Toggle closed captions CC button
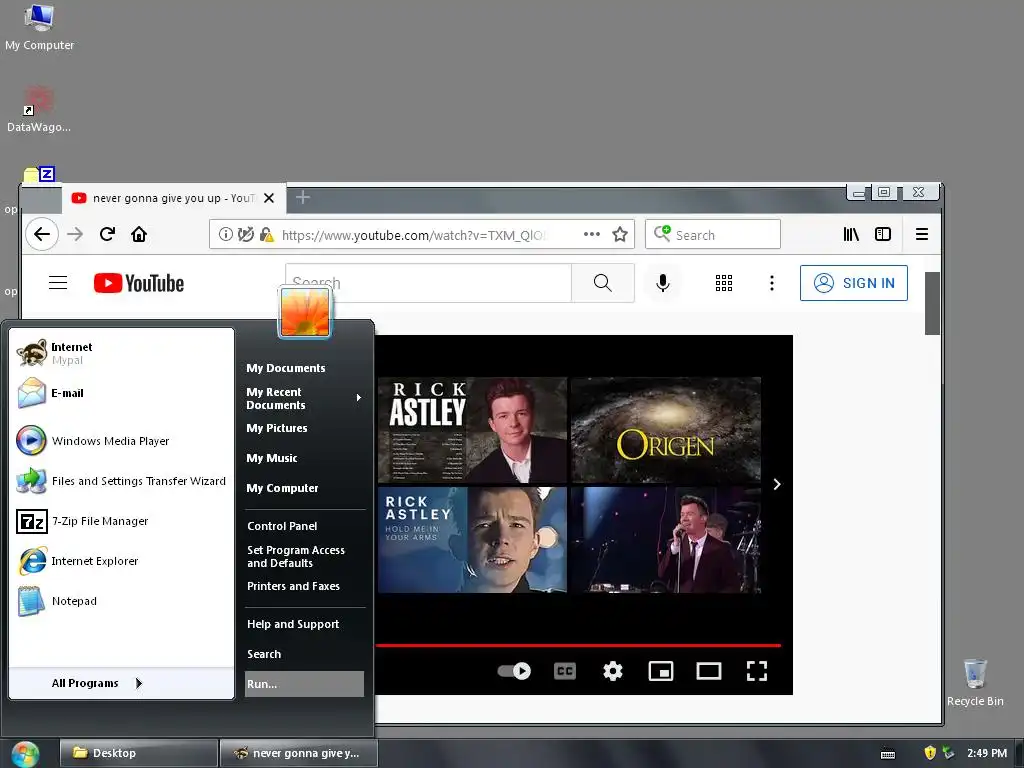 point(565,671)
